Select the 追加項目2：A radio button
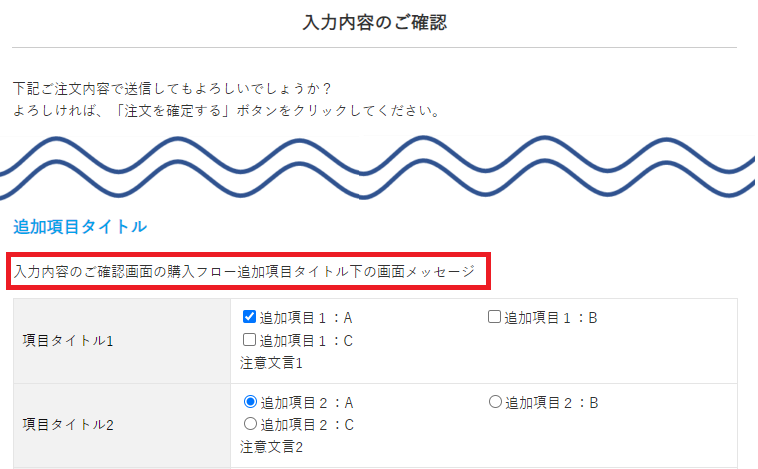Viewport: 758px width, 469px height. click(250, 402)
